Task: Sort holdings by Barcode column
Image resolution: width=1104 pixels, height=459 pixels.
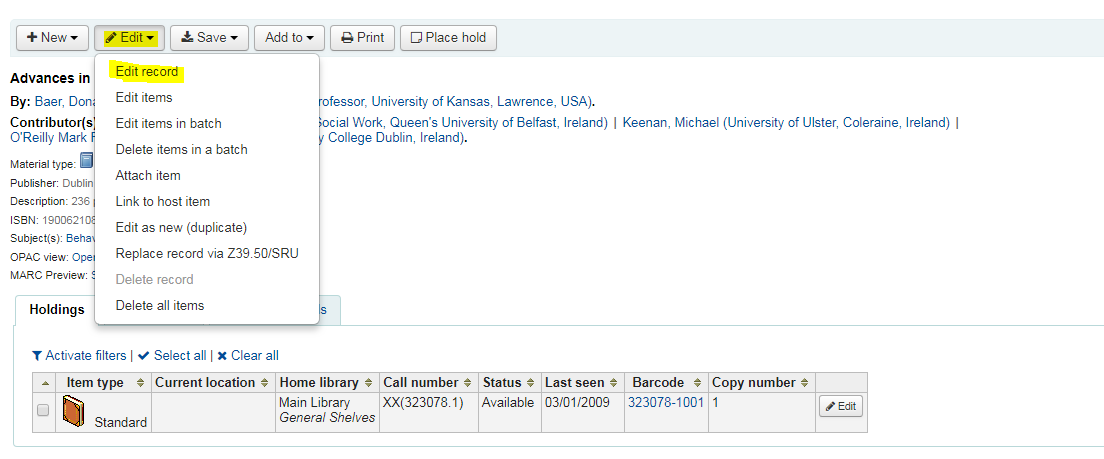Action: (665, 382)
